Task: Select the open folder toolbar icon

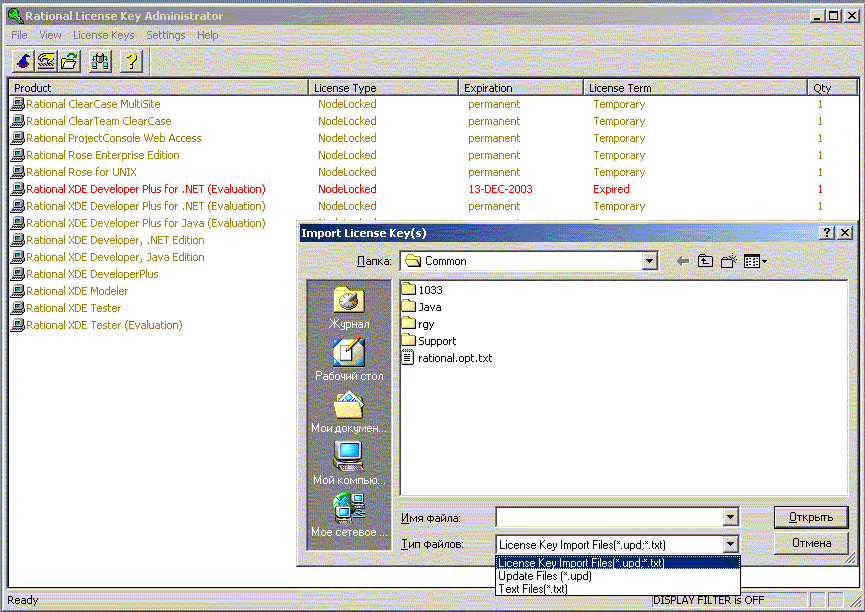Action: click(69, 61)
